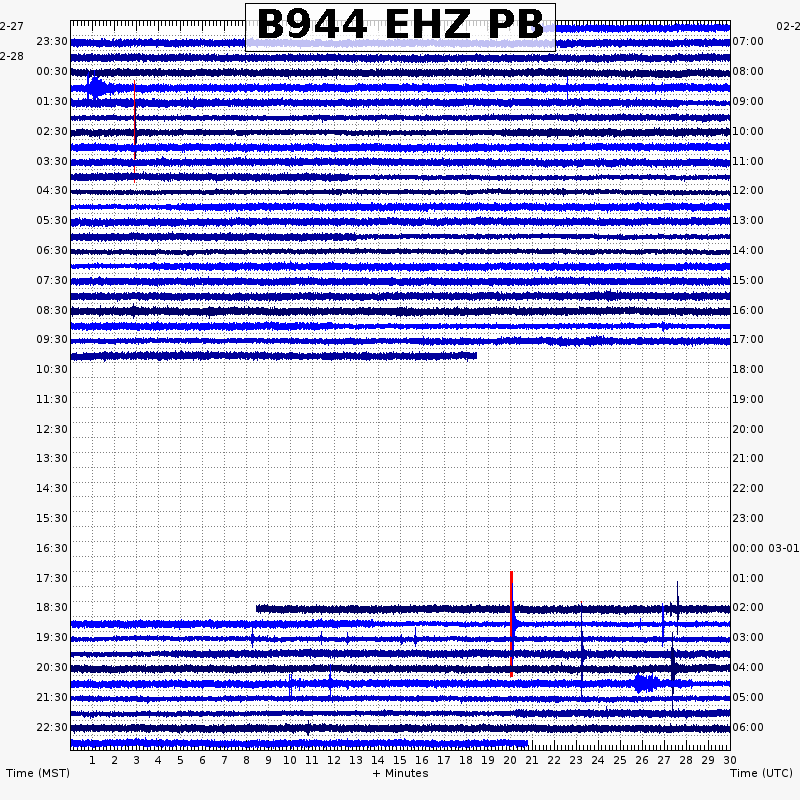Select the 14:30 MST time label
The width and height of the screenshot is (800, 800).
[52, 489]
